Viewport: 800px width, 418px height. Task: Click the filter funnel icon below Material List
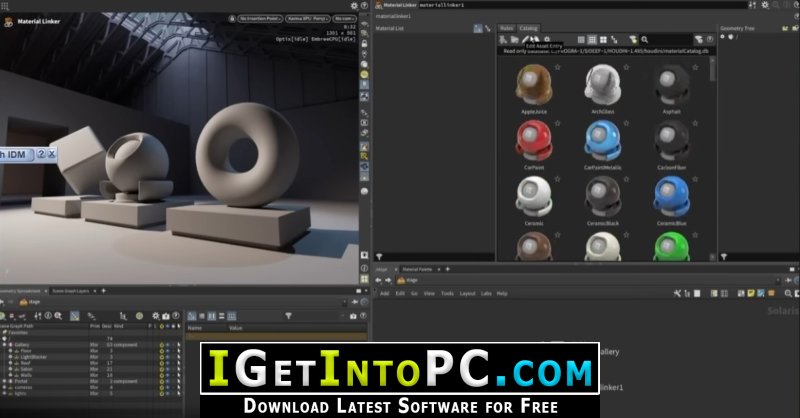tap(379, 257)
